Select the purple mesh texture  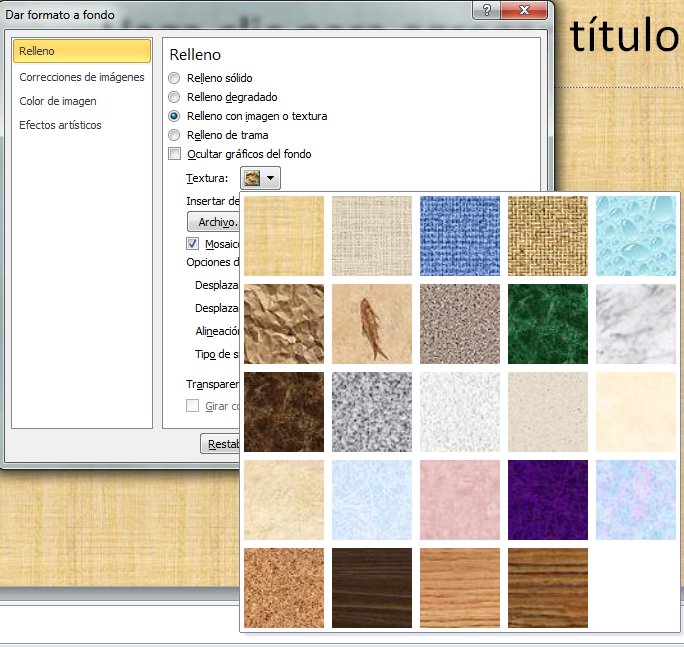[x=548, y=500]
